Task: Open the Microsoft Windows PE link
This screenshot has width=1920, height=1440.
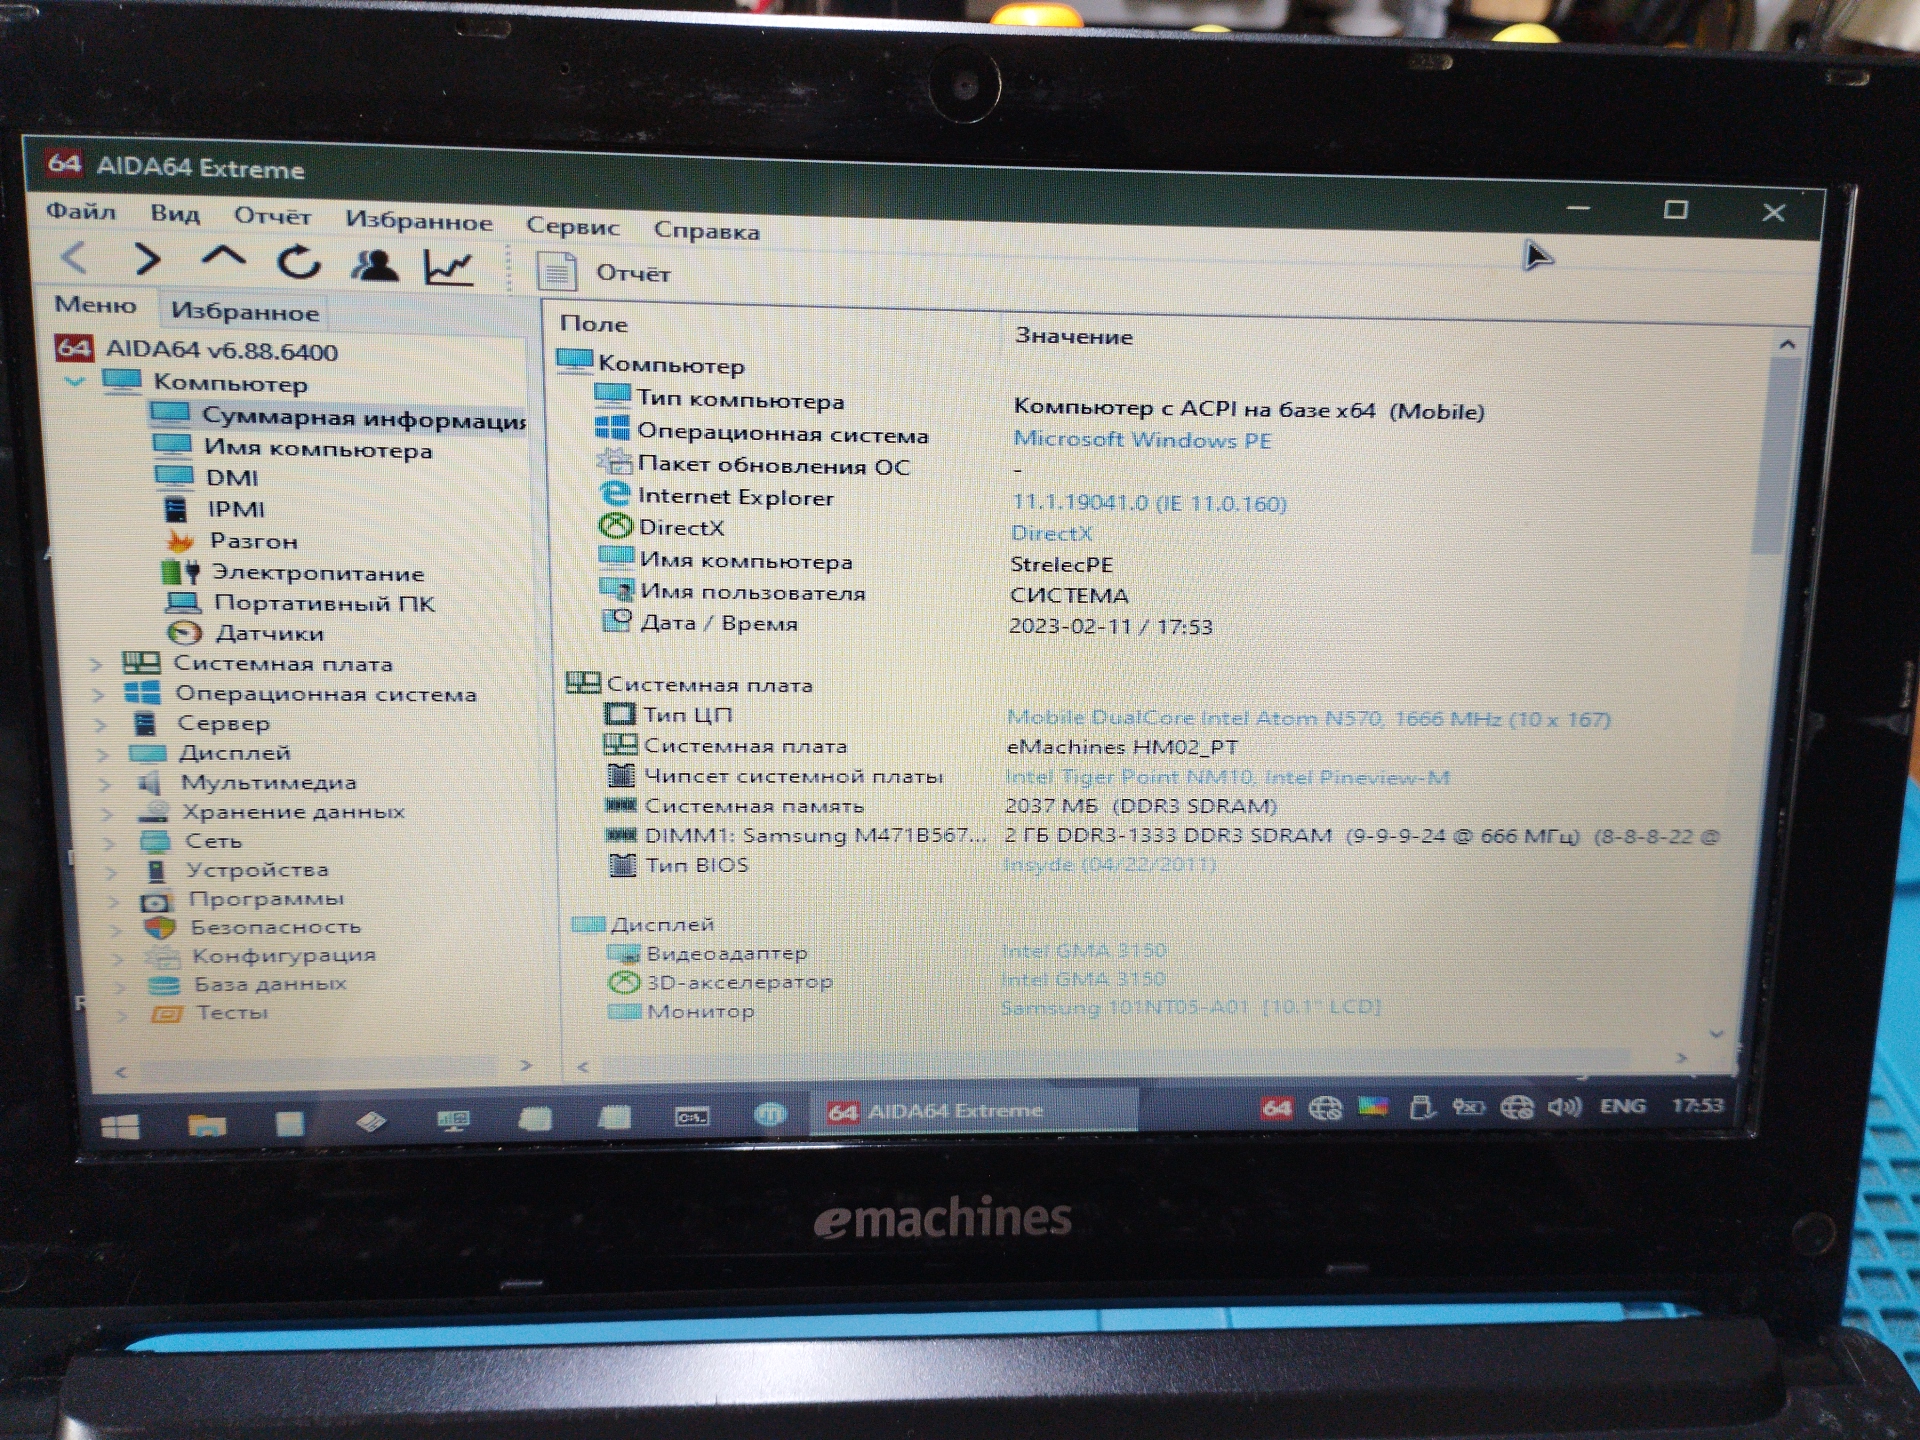Action: point(1142,440)
